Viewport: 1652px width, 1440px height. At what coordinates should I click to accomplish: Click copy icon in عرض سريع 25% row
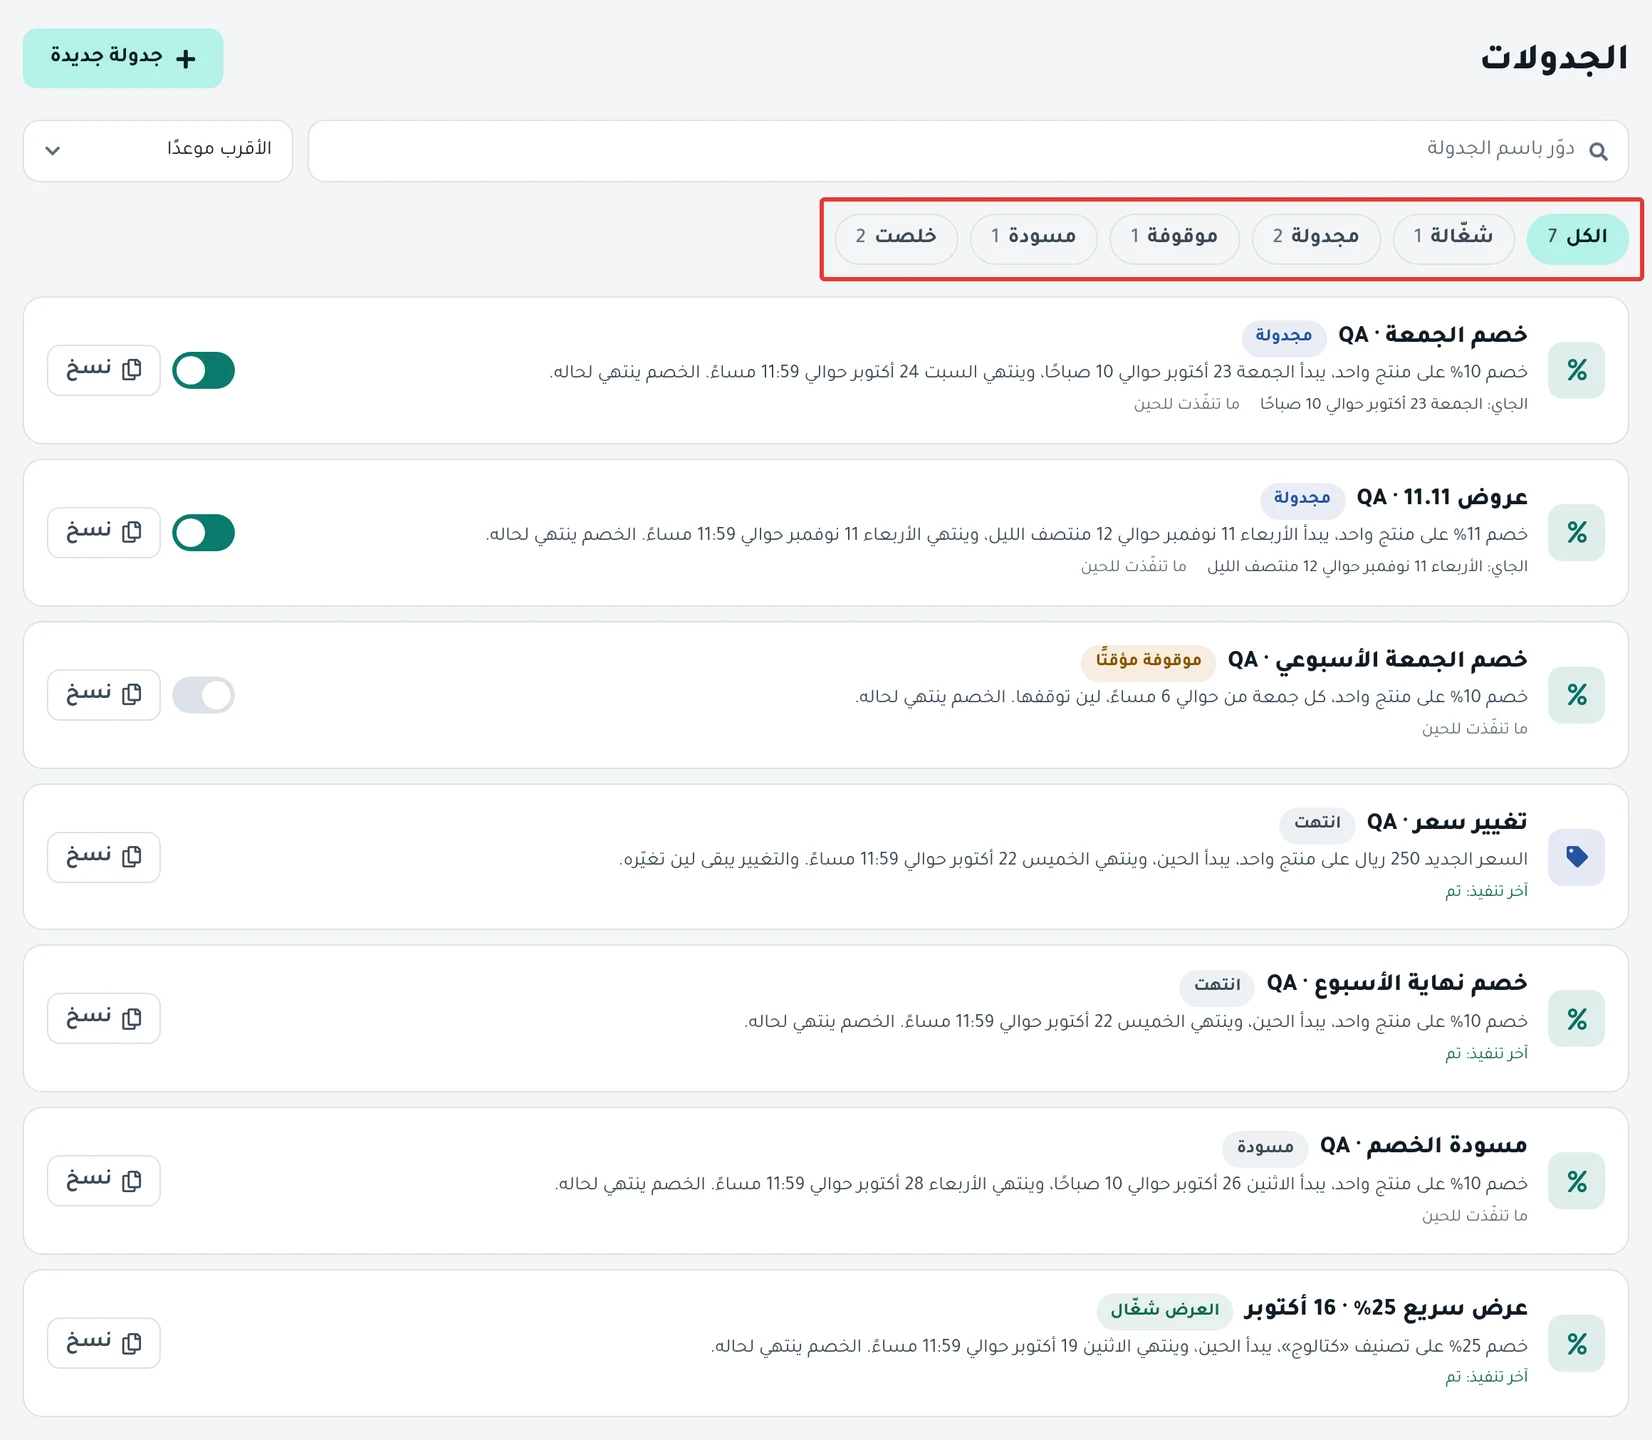coord(131,1343)
